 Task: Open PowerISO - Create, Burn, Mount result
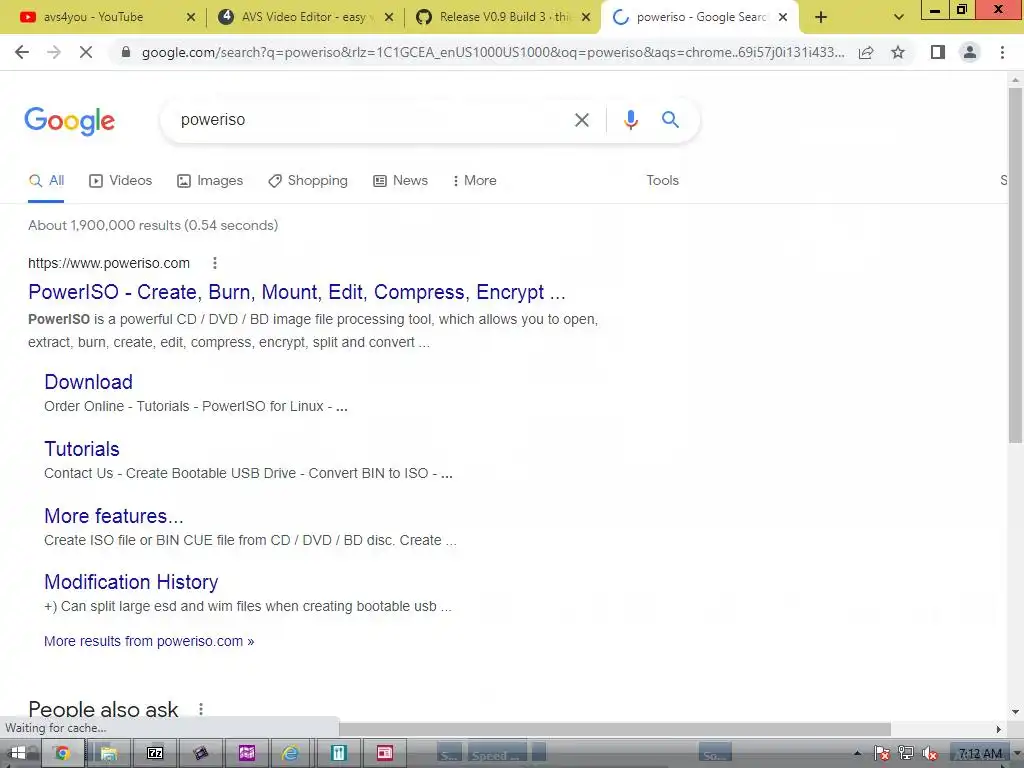[x=296, y=292]
